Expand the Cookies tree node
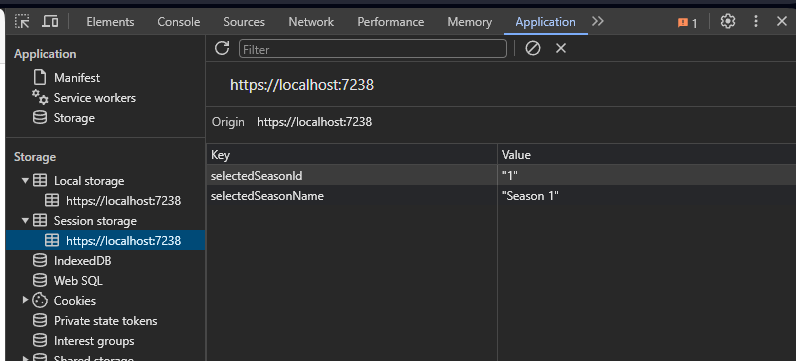The height and width of the screenshot is (361, 796). (25, 300)
